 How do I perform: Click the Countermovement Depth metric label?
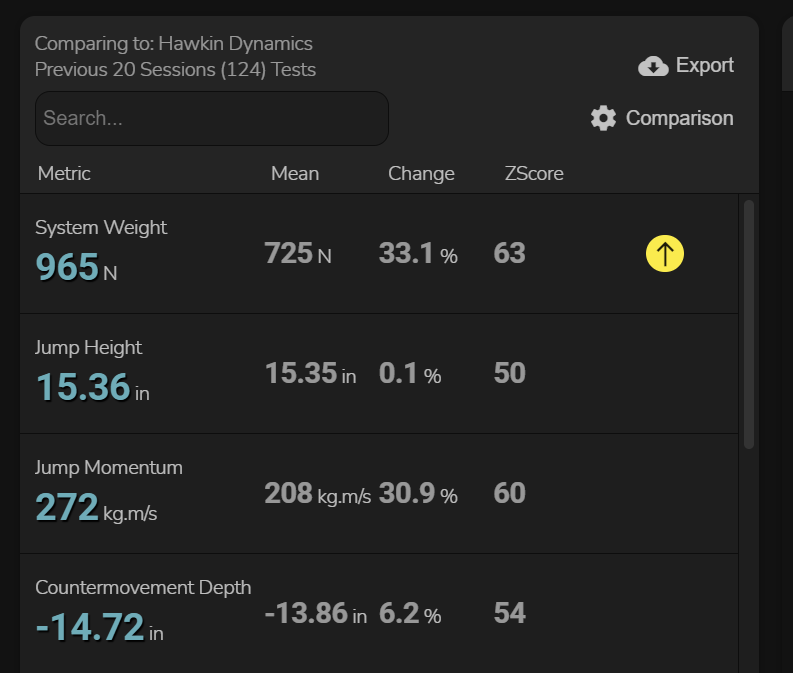point(143,587)
